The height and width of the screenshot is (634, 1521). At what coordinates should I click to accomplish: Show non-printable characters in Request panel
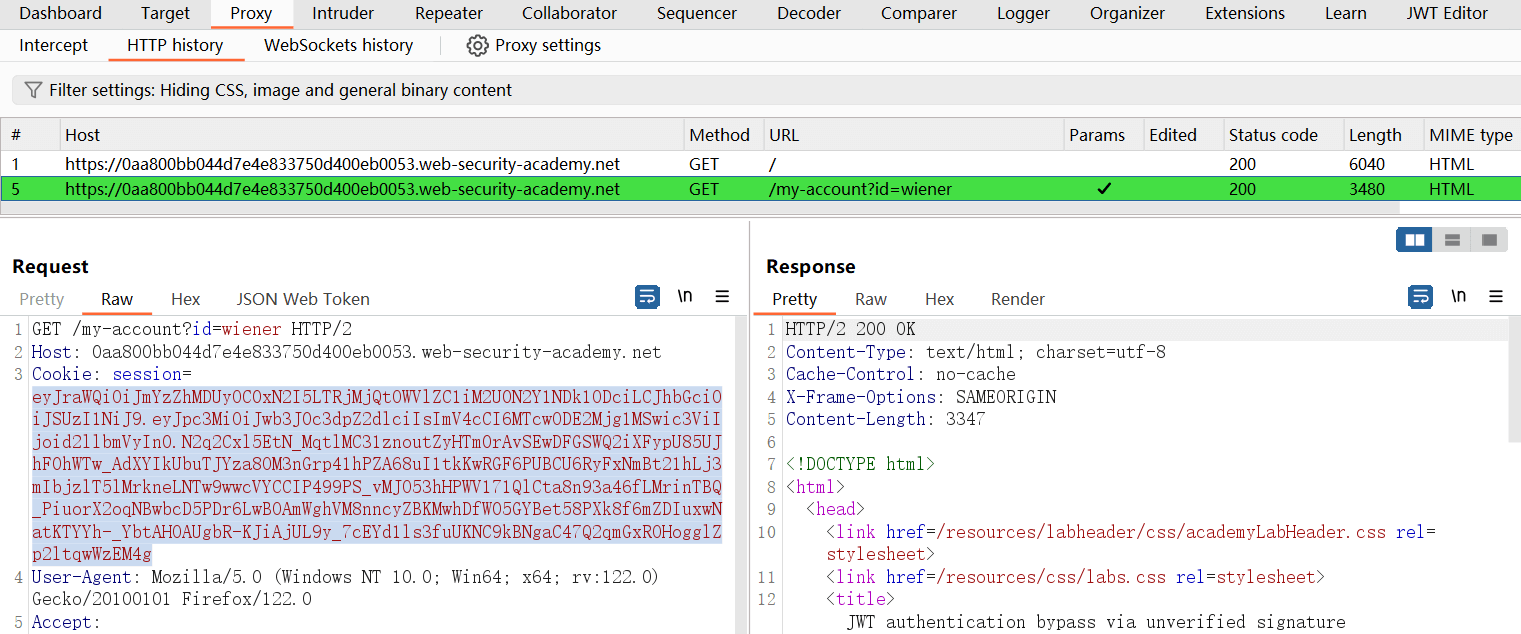point(685,297)
